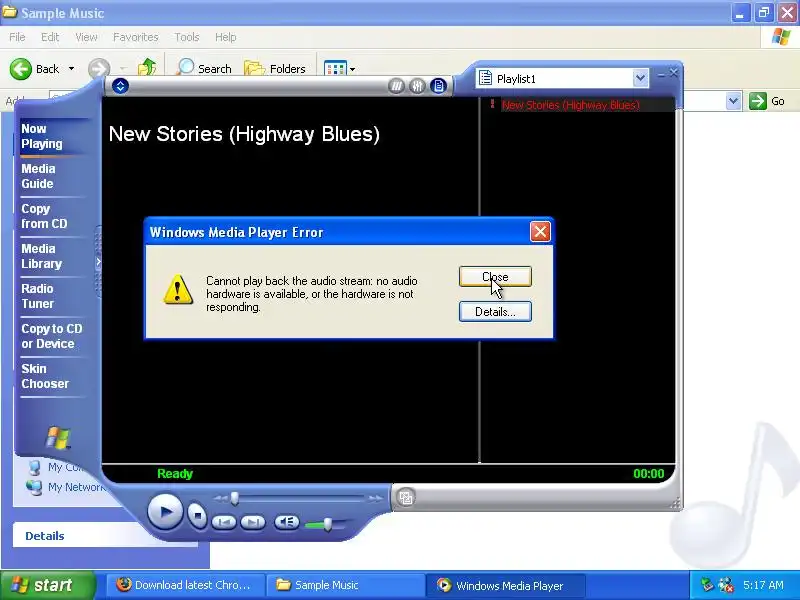Open My Network Places link in sidebar
The width and height of the screenshot is (800, 600).
[x=66, y=487]
